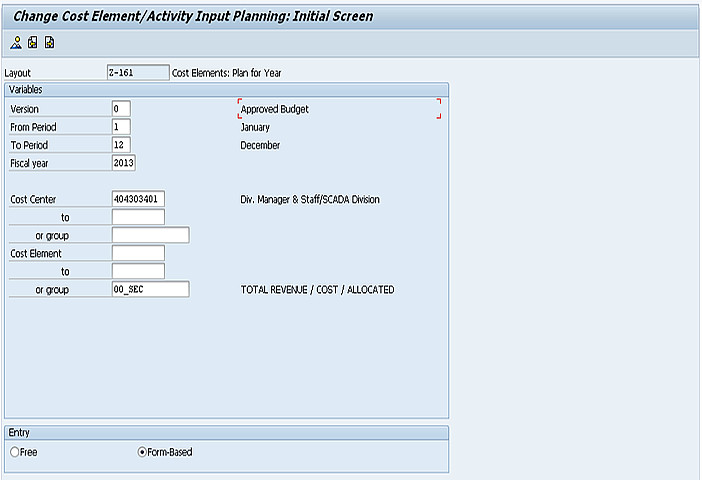Click the Cost Center 'to' range field
Viewport: 702px width, 480px height.
[x=138, y=217]
